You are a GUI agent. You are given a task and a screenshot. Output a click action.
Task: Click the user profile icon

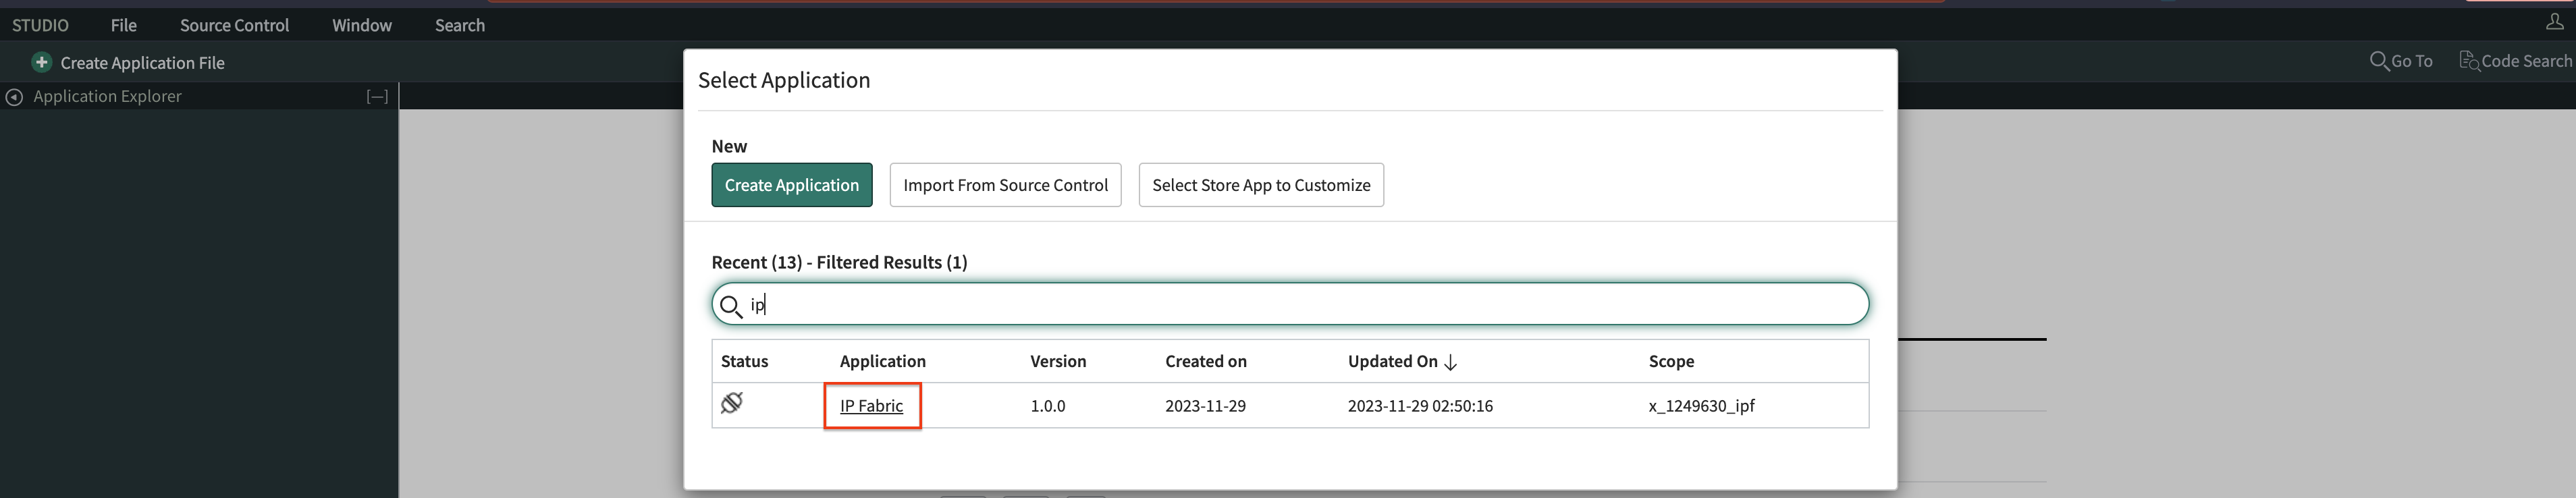[2554, 22]
